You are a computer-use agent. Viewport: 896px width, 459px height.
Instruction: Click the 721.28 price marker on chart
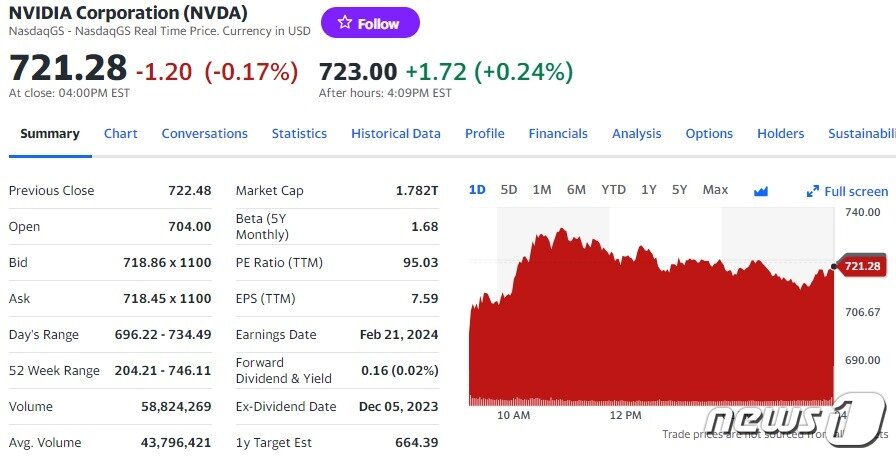point(861,266)
